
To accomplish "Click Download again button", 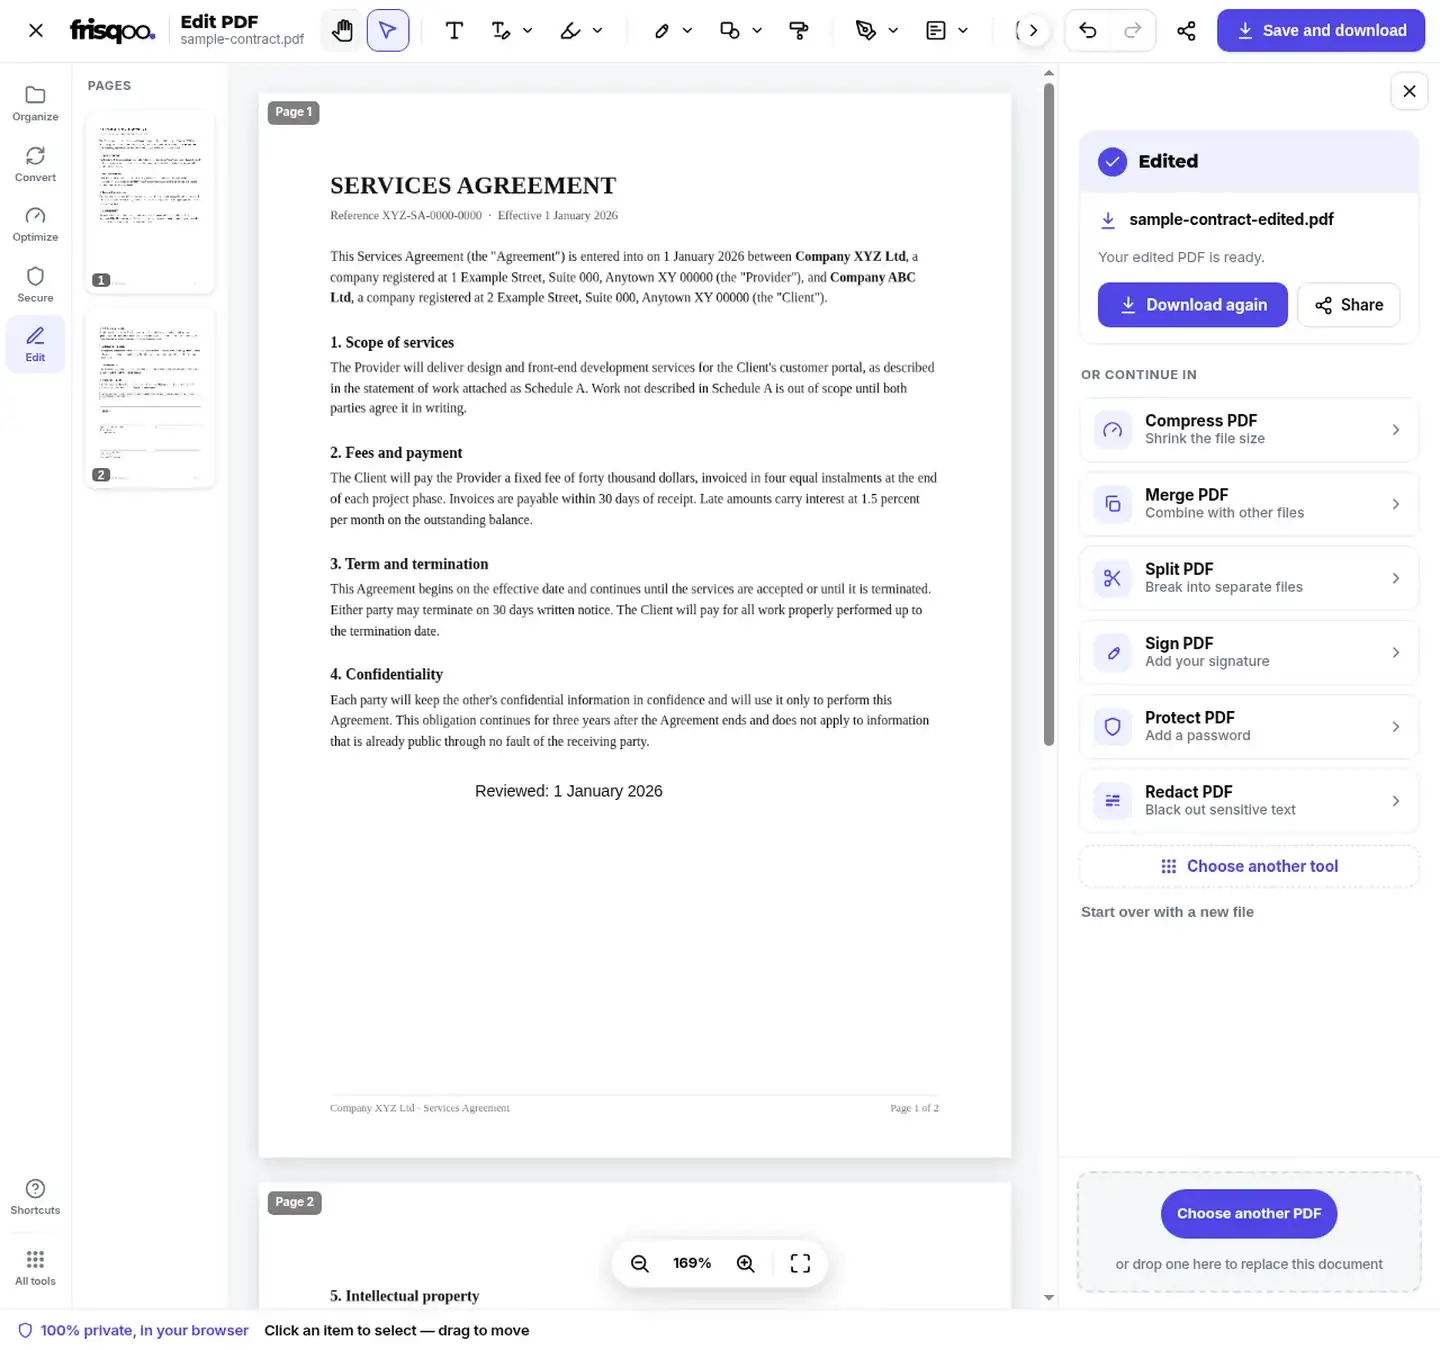I will (x=1193, y=305).
